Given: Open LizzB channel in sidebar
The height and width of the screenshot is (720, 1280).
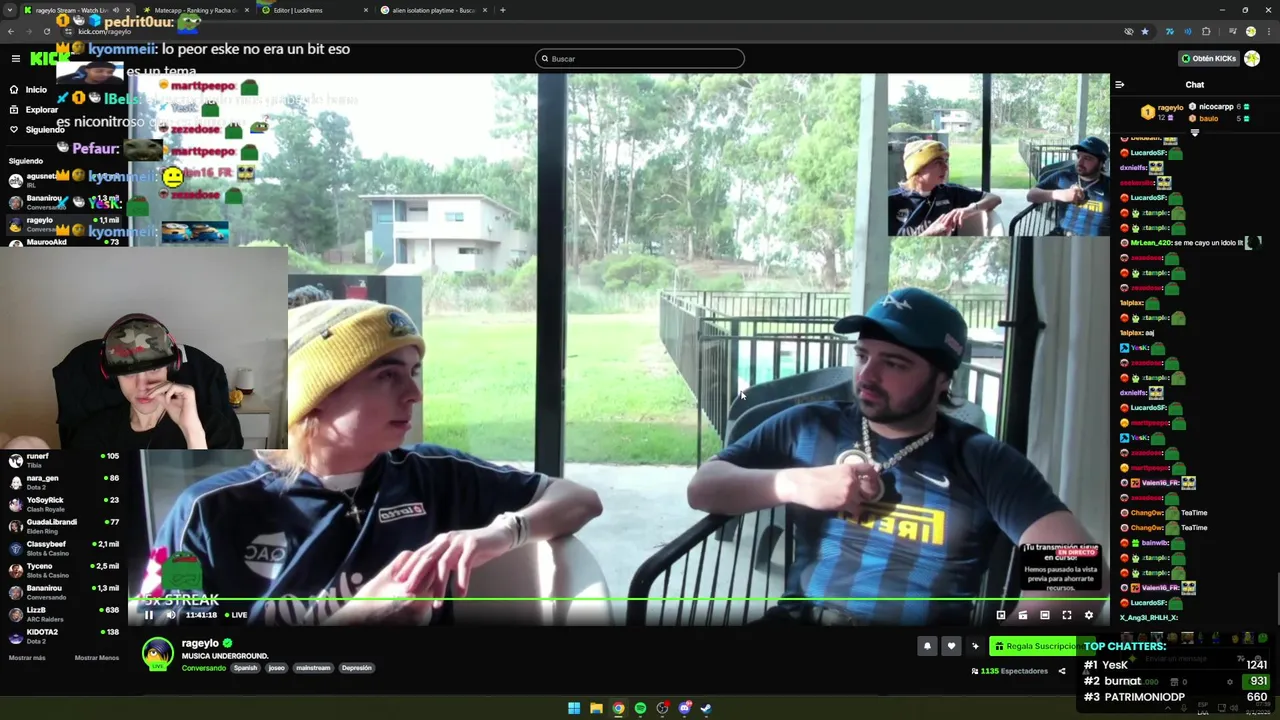Looking at the screenshot, I should tap(64, 614).
